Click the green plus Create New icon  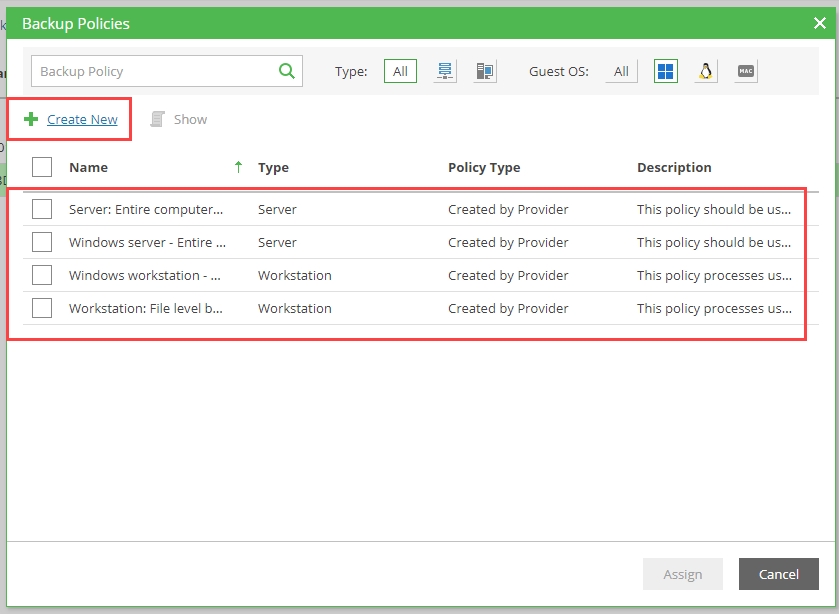click(31, 119)
